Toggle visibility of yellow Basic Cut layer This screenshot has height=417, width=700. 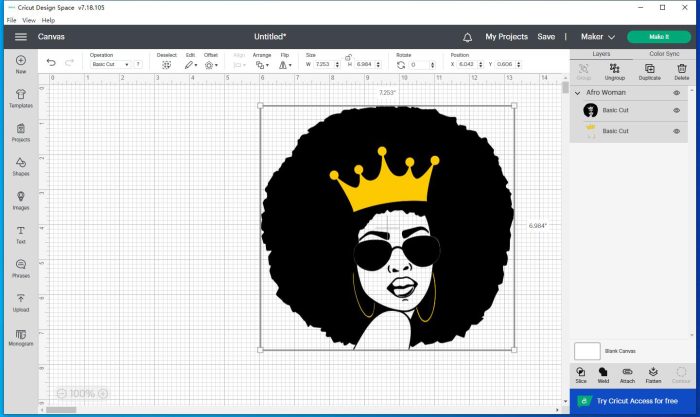(x=676, y=131)
